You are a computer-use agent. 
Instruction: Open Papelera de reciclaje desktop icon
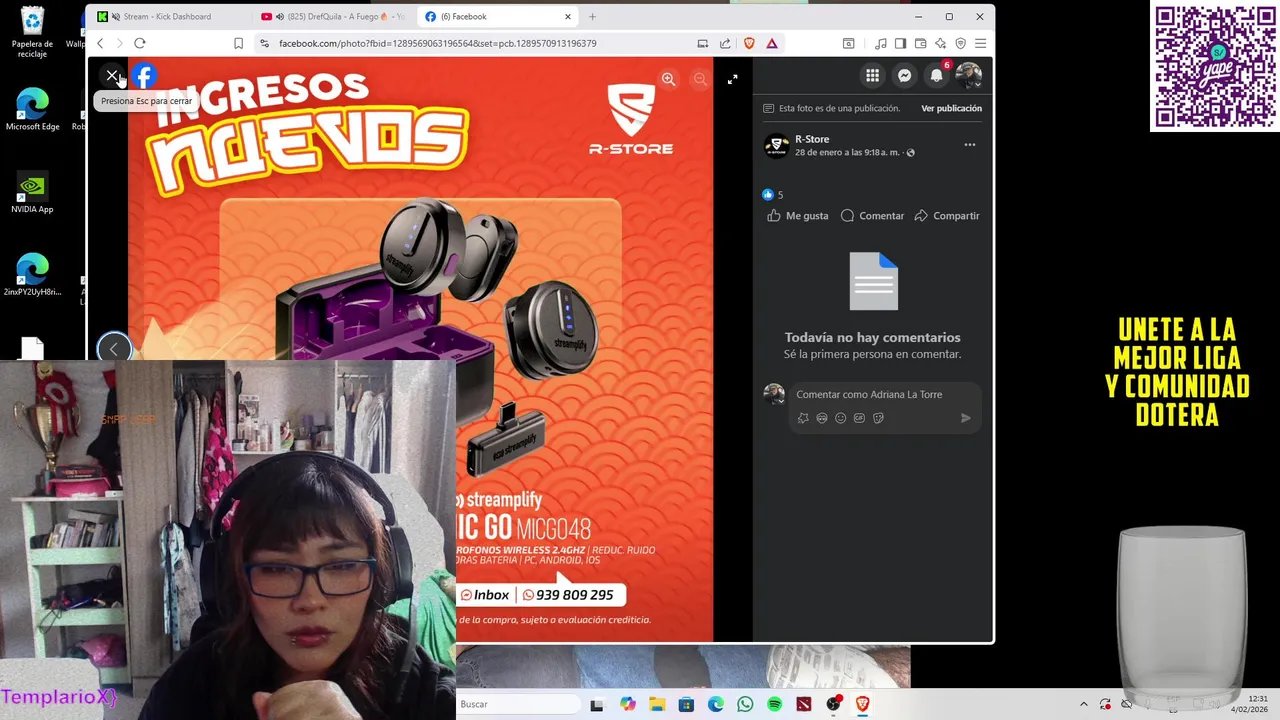click(32, 33)
